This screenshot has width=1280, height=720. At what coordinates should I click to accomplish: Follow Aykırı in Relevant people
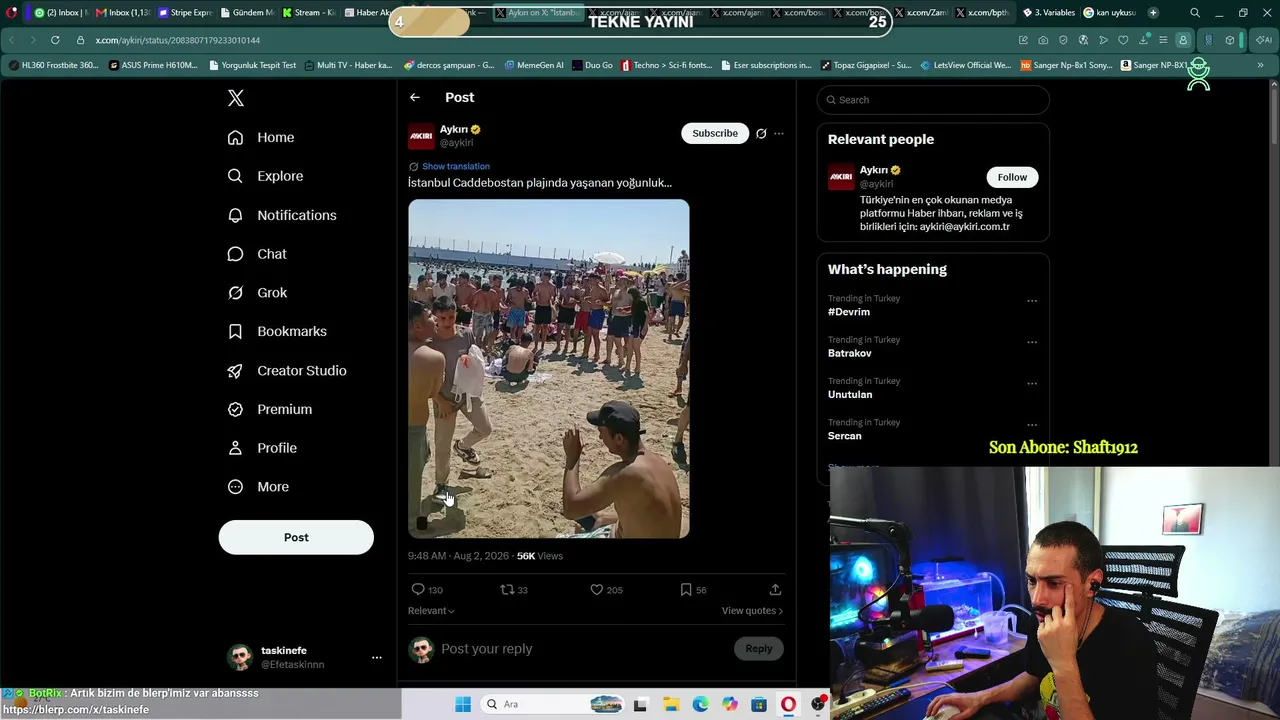pos(1012,177)
